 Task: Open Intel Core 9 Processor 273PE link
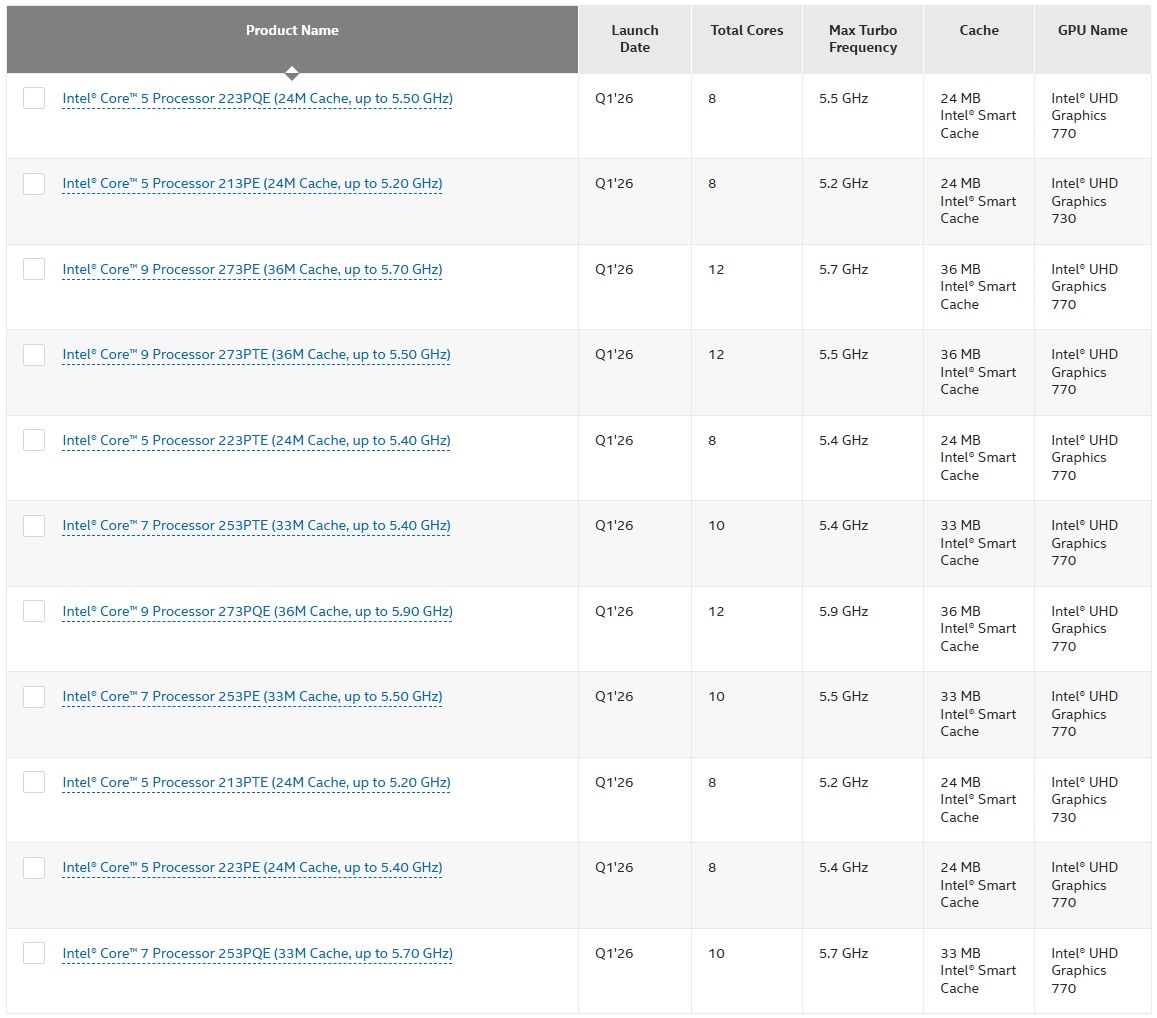pyautogui.click(x=252, y=270)
